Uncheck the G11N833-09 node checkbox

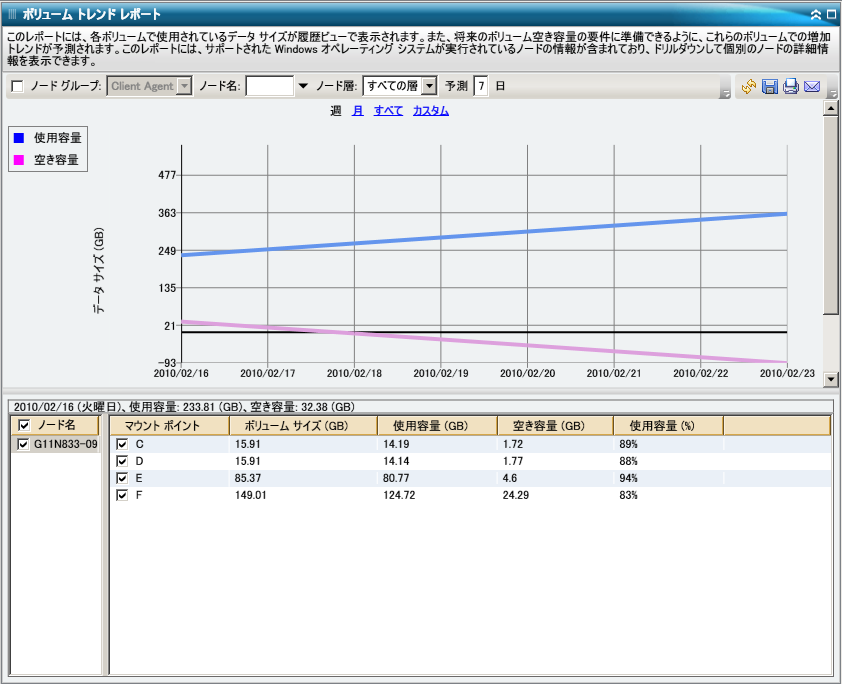[24, 445]
